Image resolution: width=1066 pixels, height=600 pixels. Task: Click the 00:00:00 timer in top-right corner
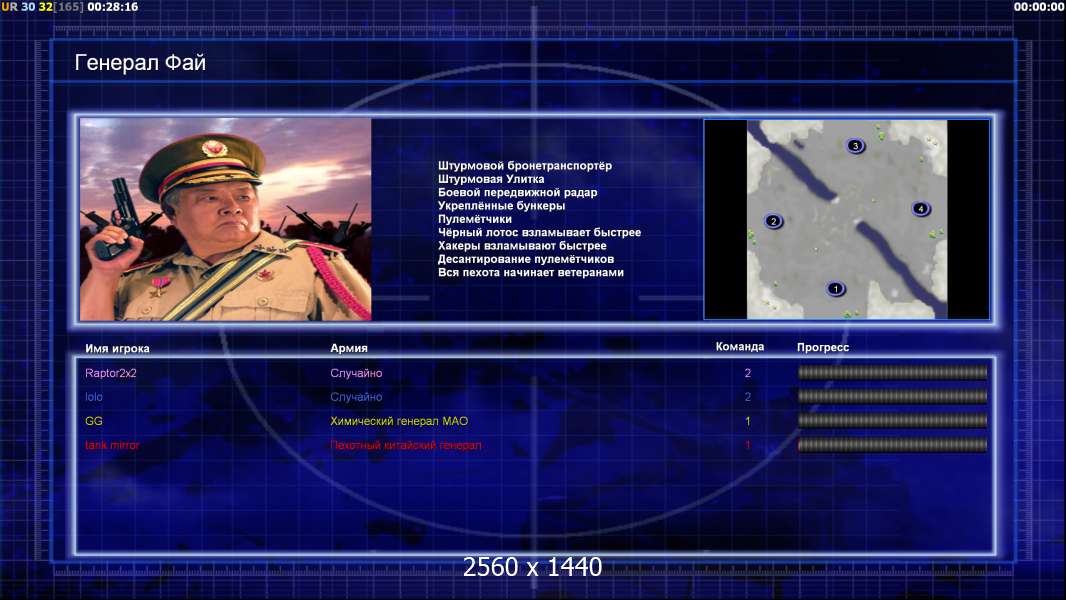click(1038, 7)
